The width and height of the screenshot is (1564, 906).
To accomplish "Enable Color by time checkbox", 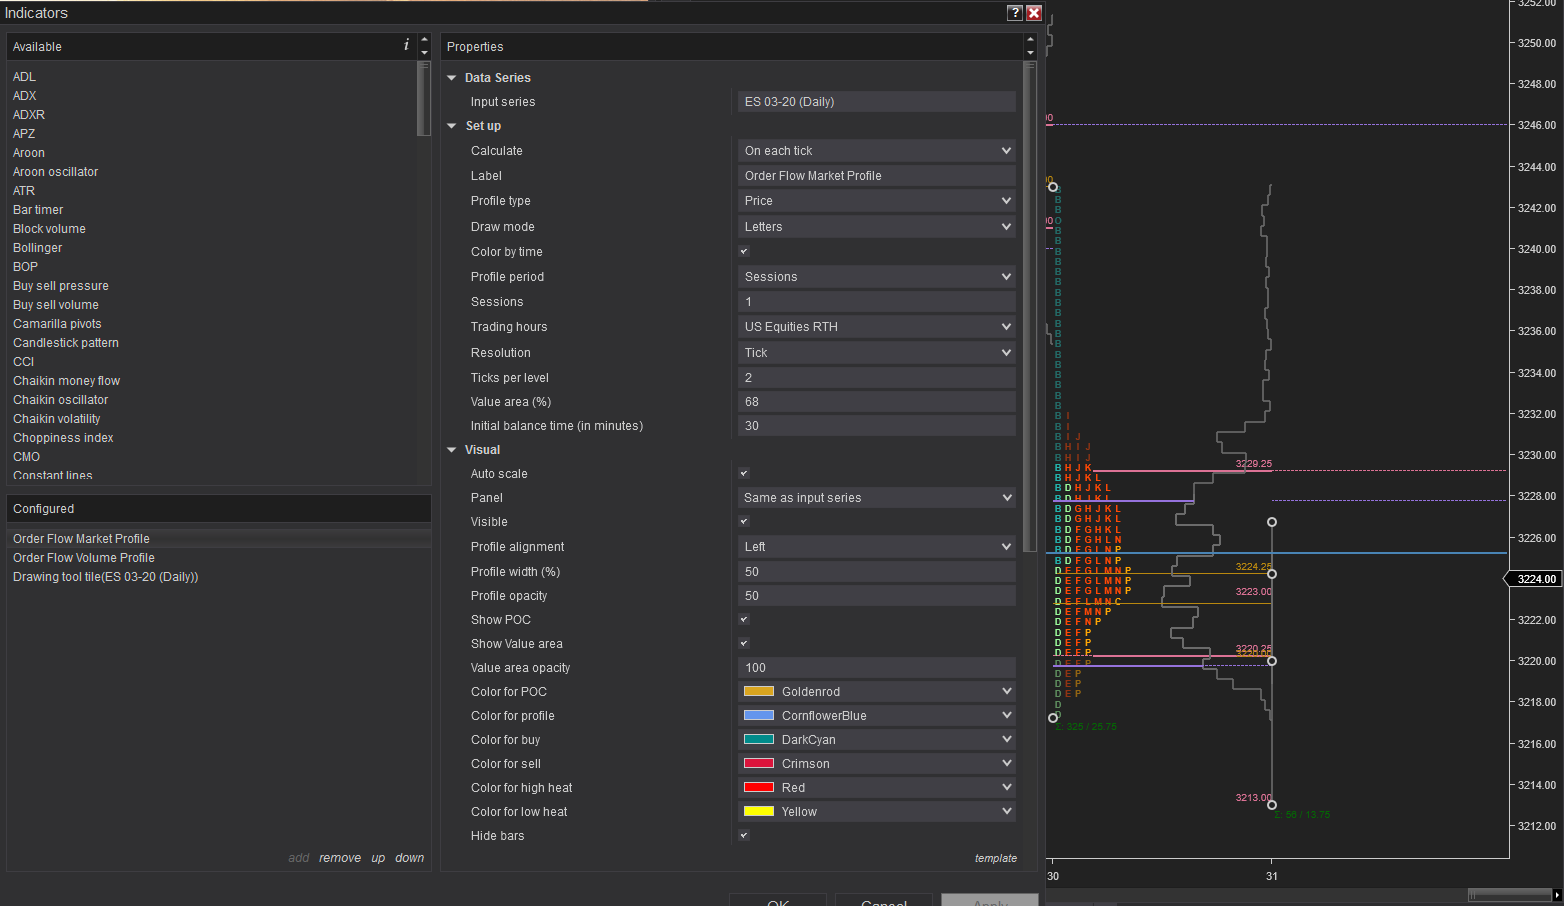I will [x=743, y=251].
